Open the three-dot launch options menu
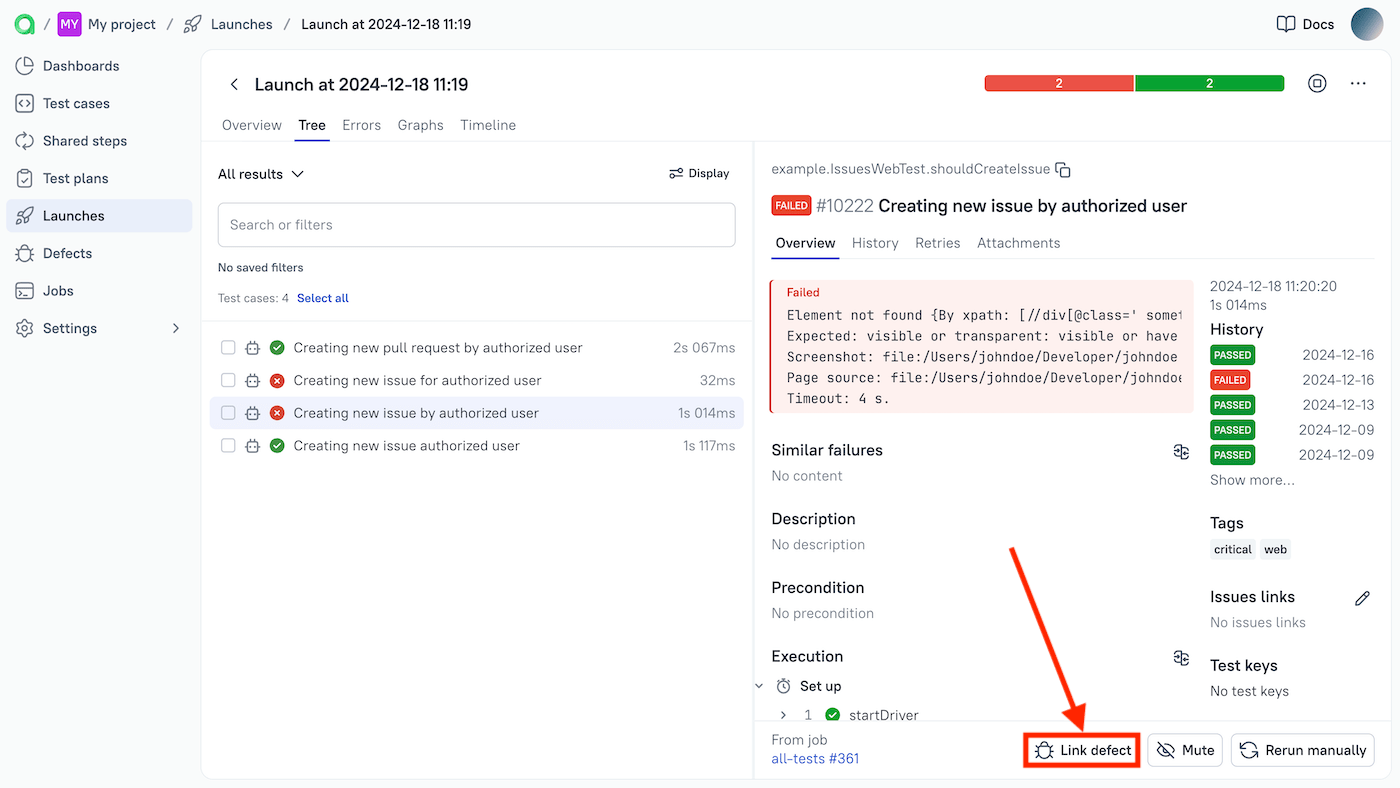Screen dimensions: 1400x788 (x=1357, y=84)
